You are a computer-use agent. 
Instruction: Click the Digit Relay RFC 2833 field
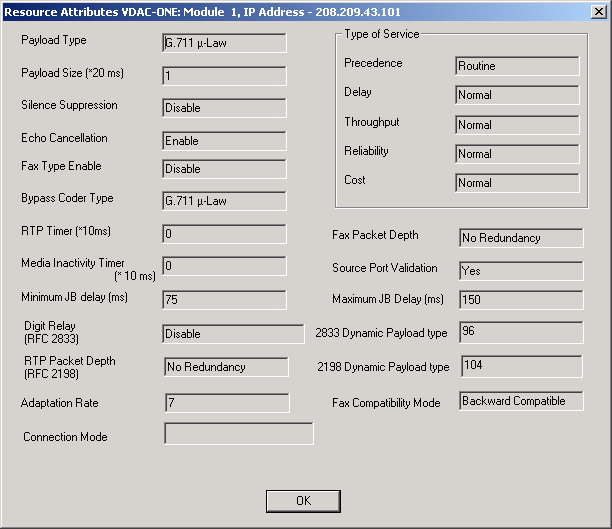[233, 334]
